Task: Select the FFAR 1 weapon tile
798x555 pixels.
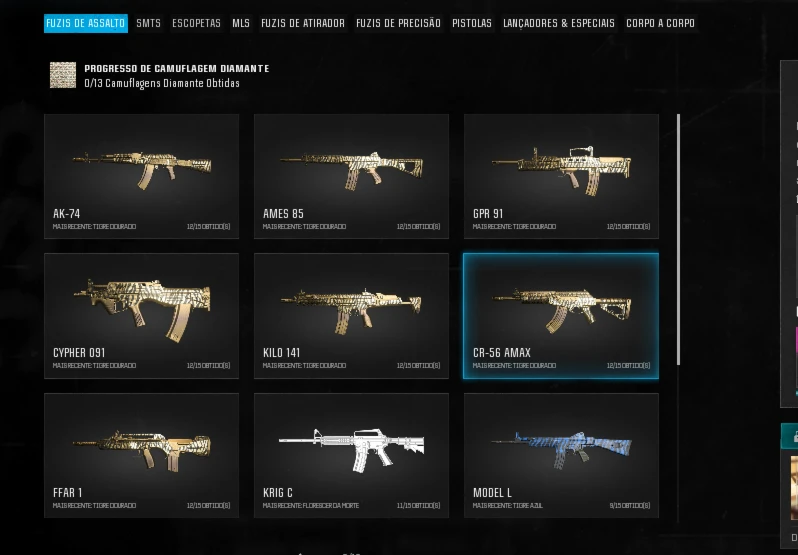Action: [x=141, y=455]
